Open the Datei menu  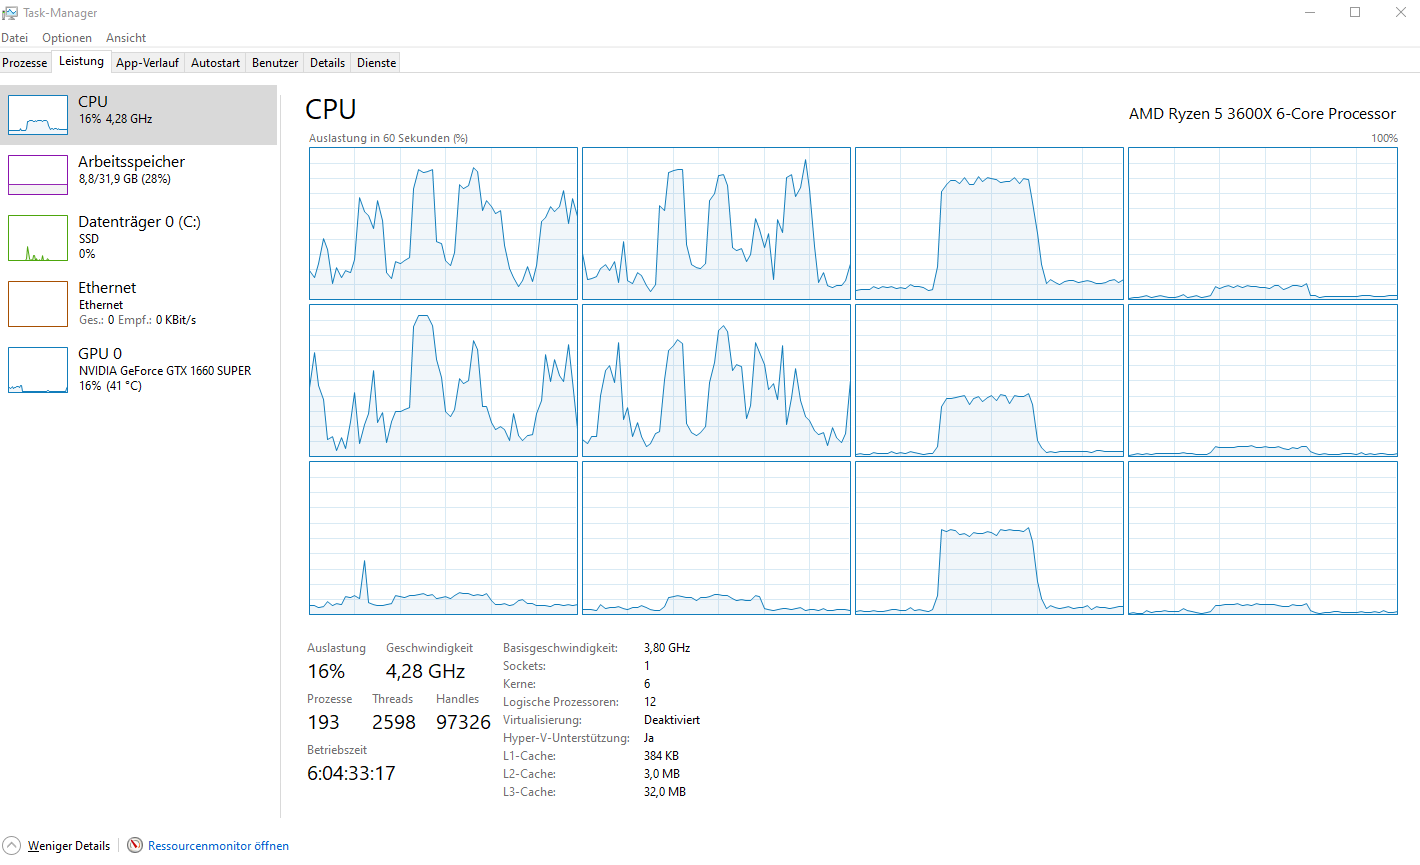15,38
